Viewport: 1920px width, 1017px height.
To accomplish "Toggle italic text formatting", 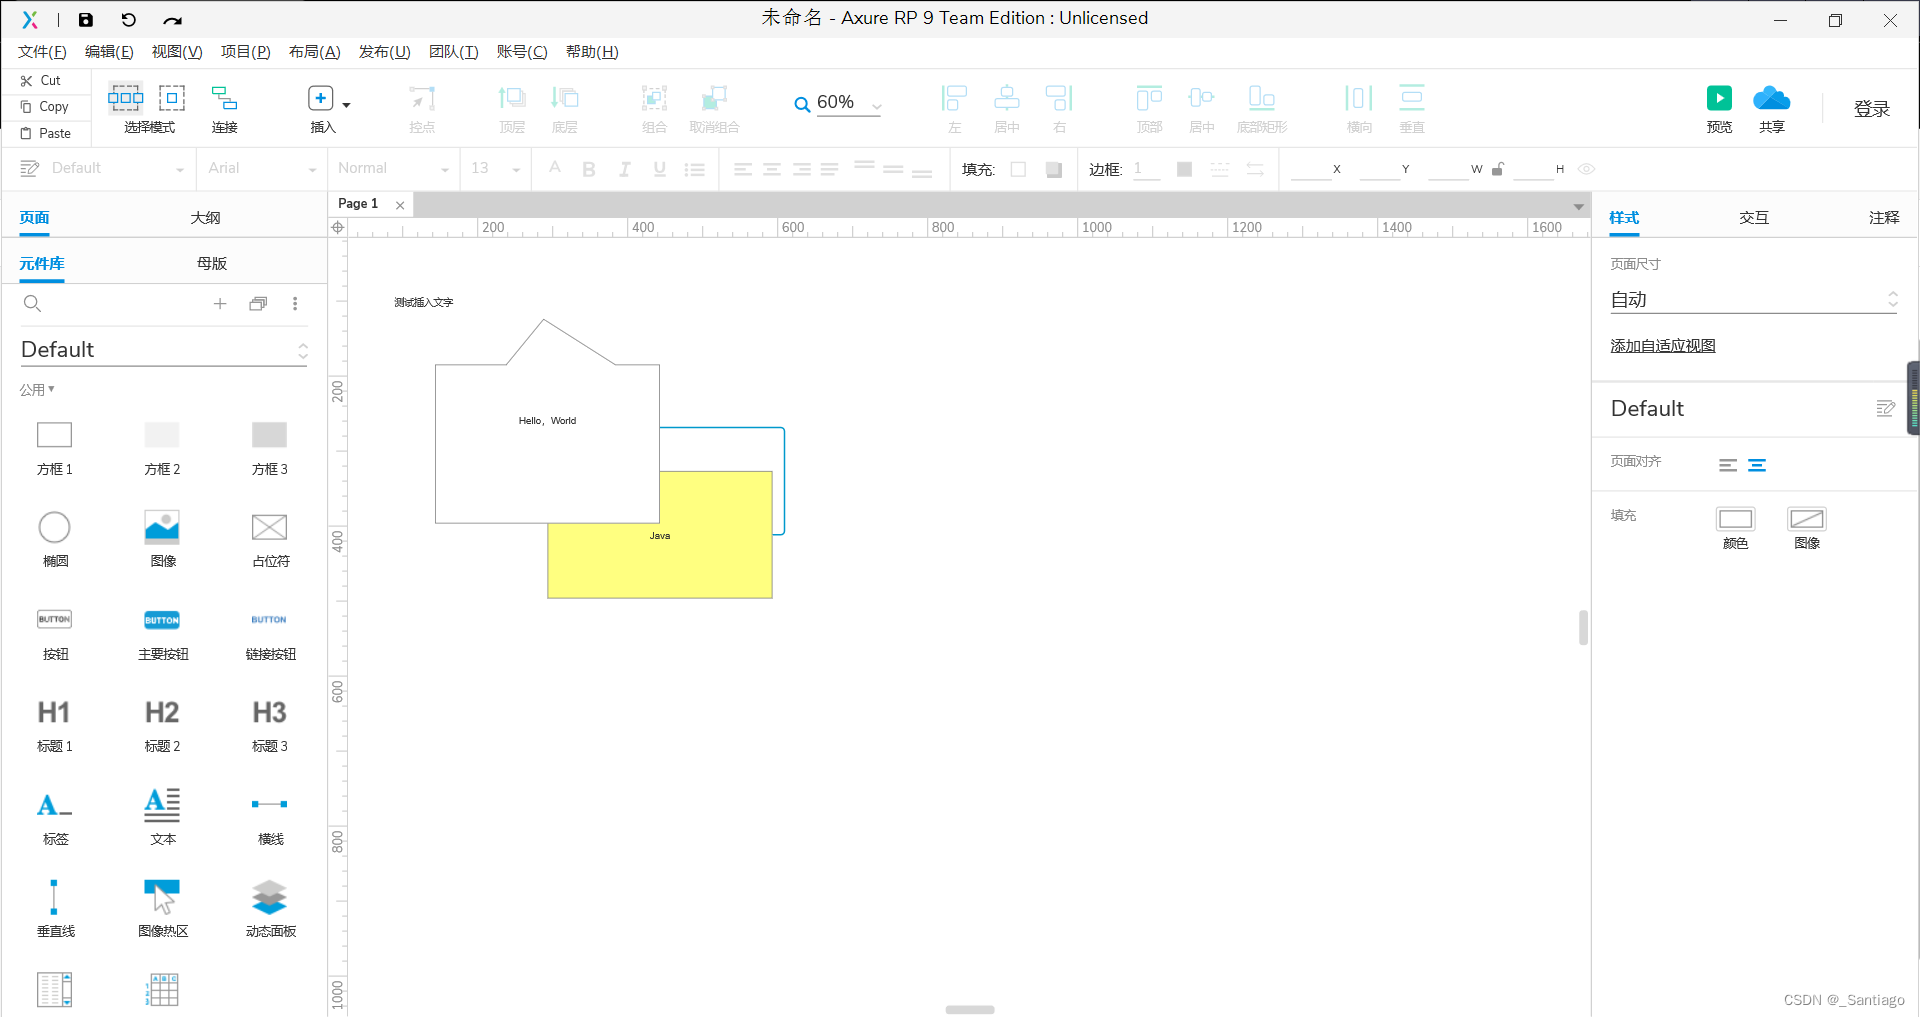I will click(624, 169).
